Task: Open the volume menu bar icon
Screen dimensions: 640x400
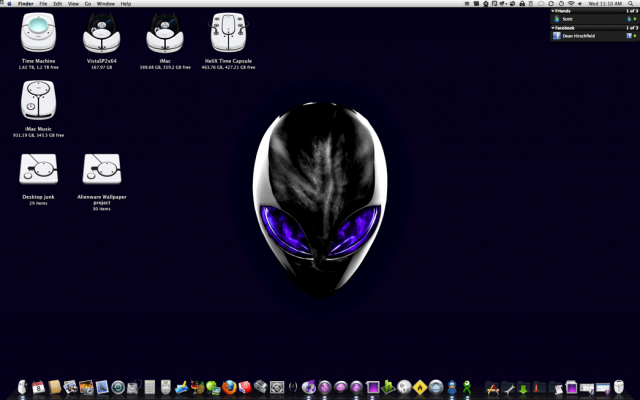Action: pos(580,4)
